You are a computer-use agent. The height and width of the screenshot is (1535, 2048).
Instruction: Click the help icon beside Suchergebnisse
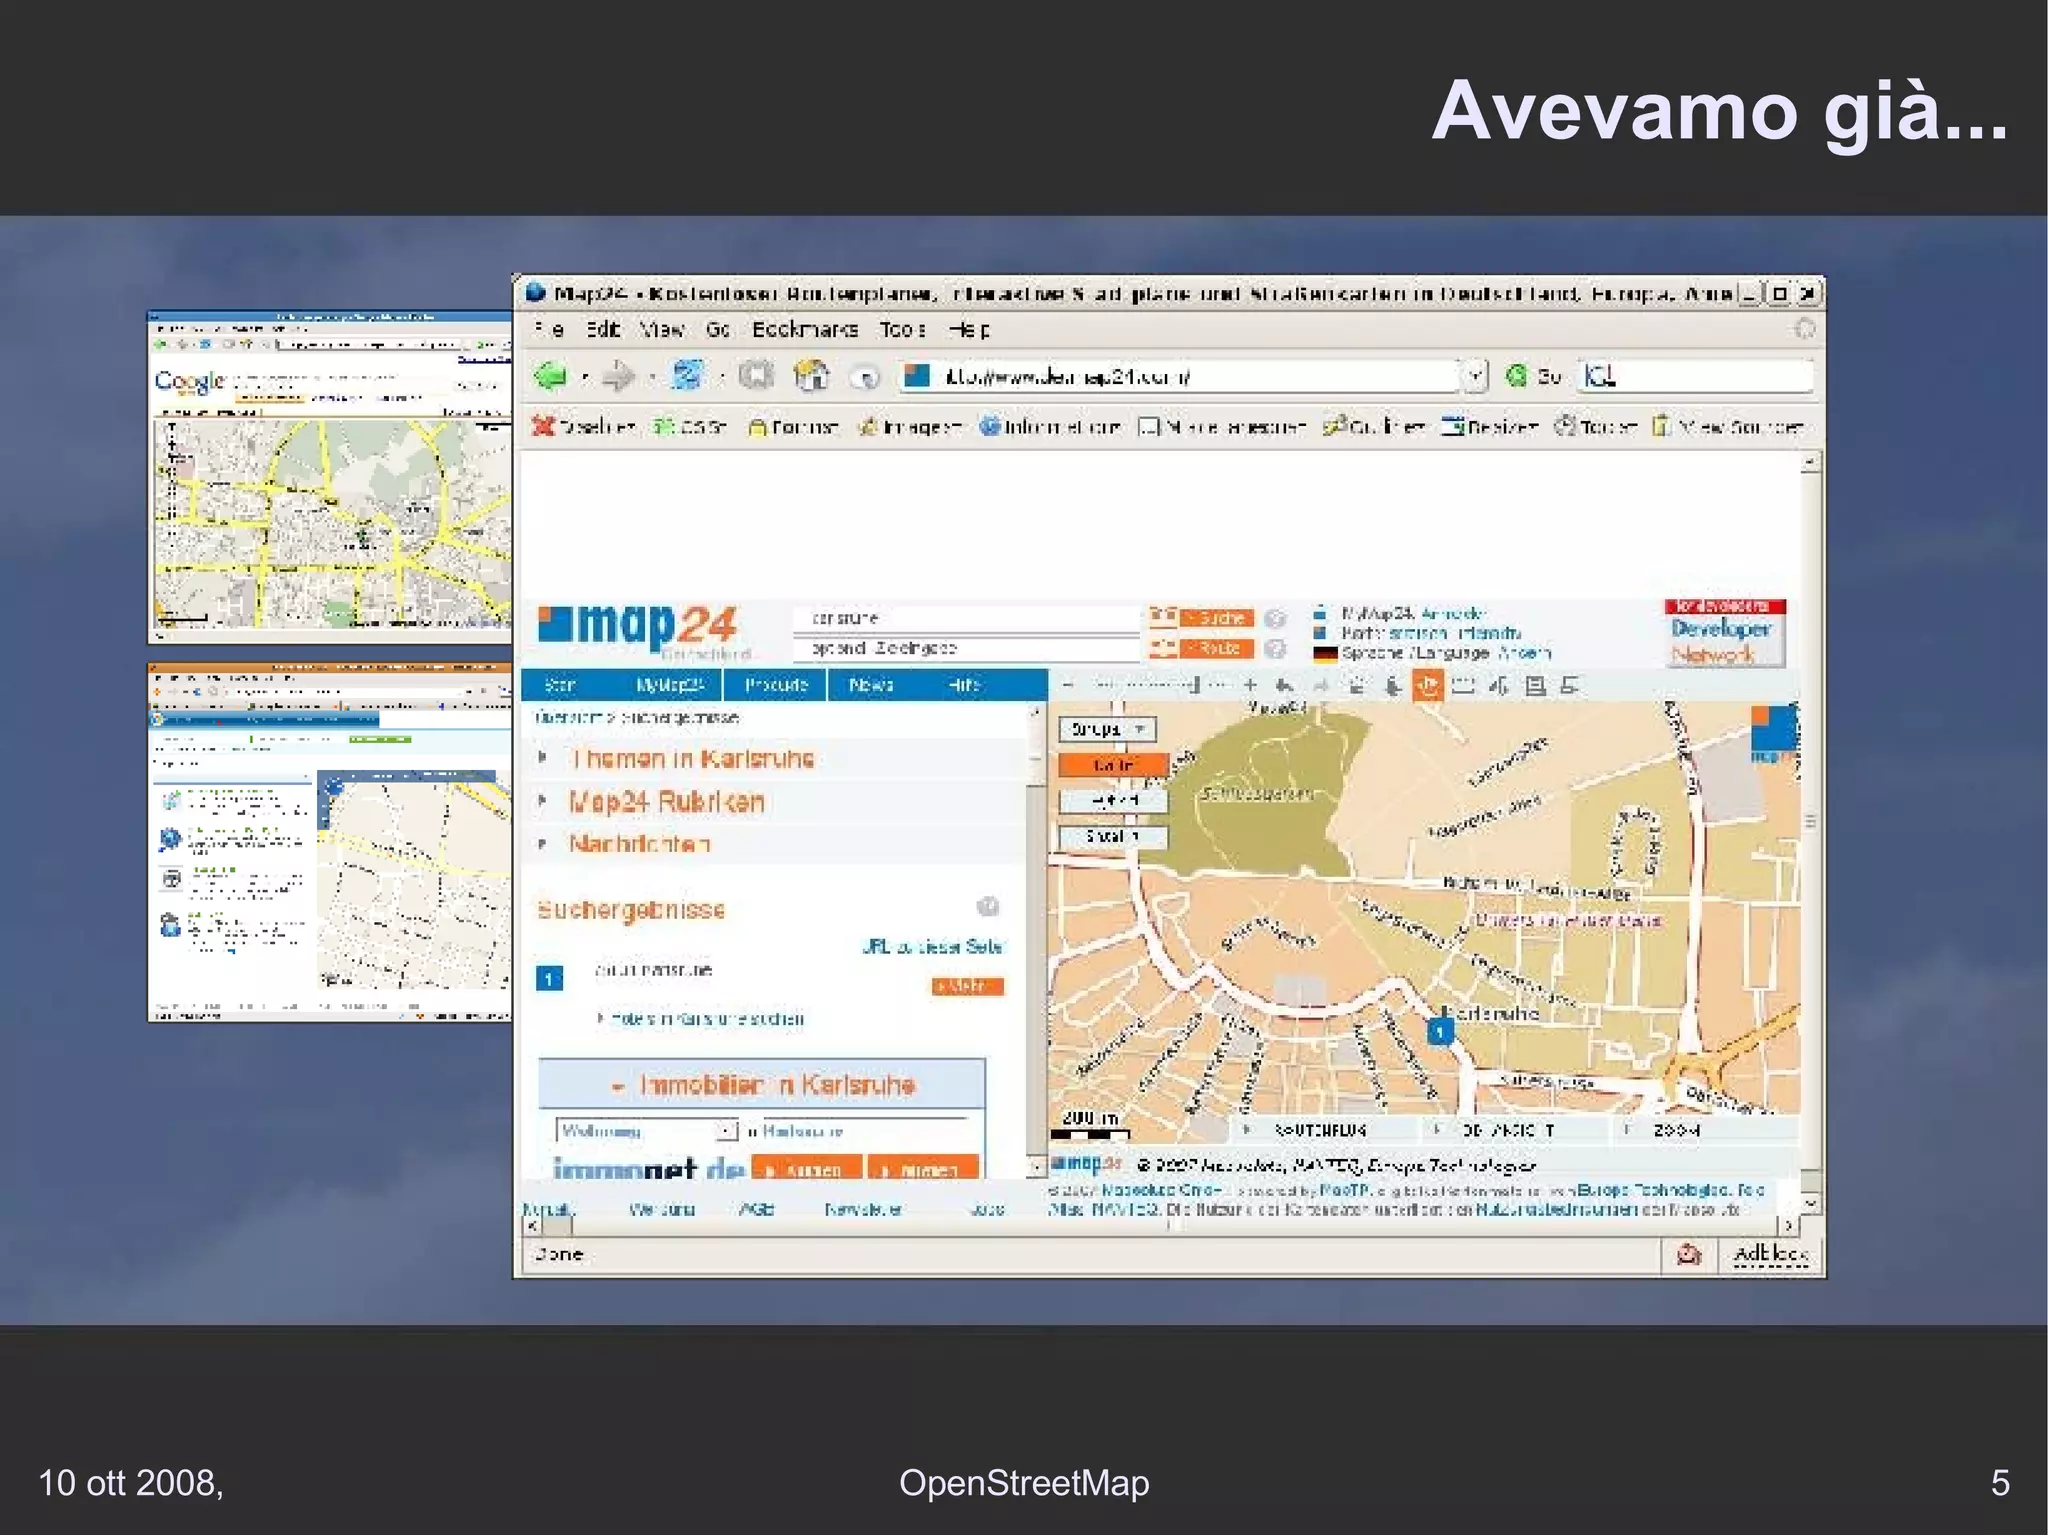[987, 907]
